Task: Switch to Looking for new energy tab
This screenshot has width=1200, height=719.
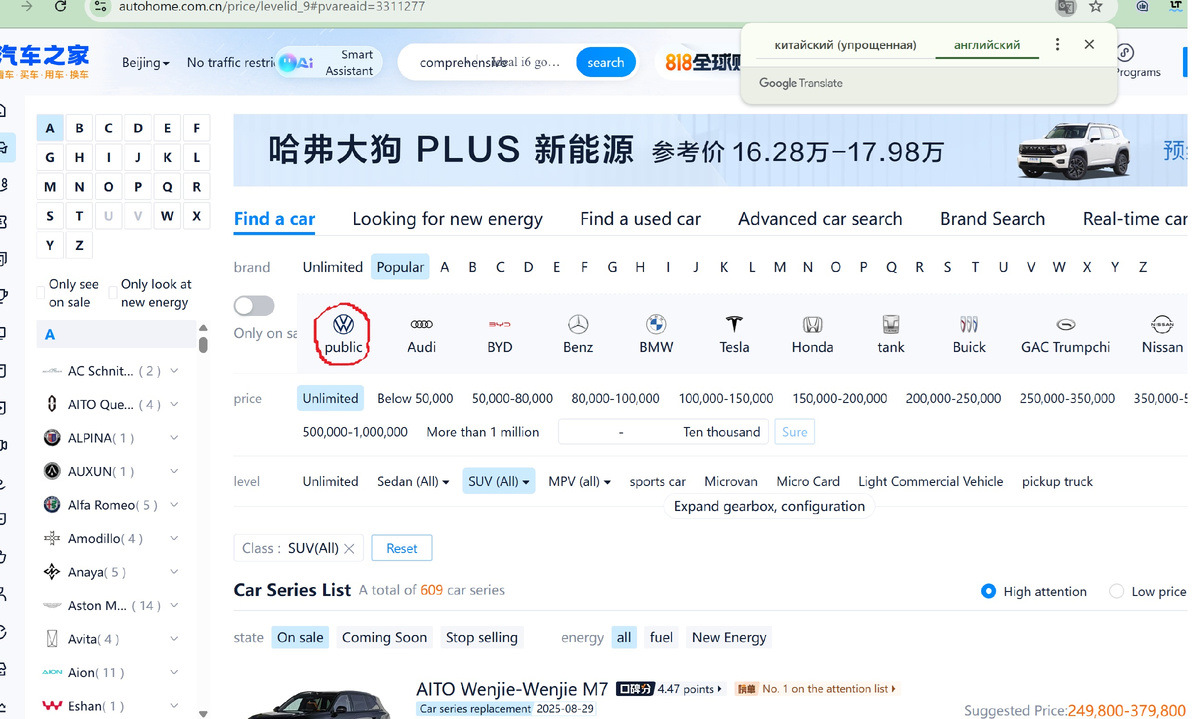Action: click(447, 219)
